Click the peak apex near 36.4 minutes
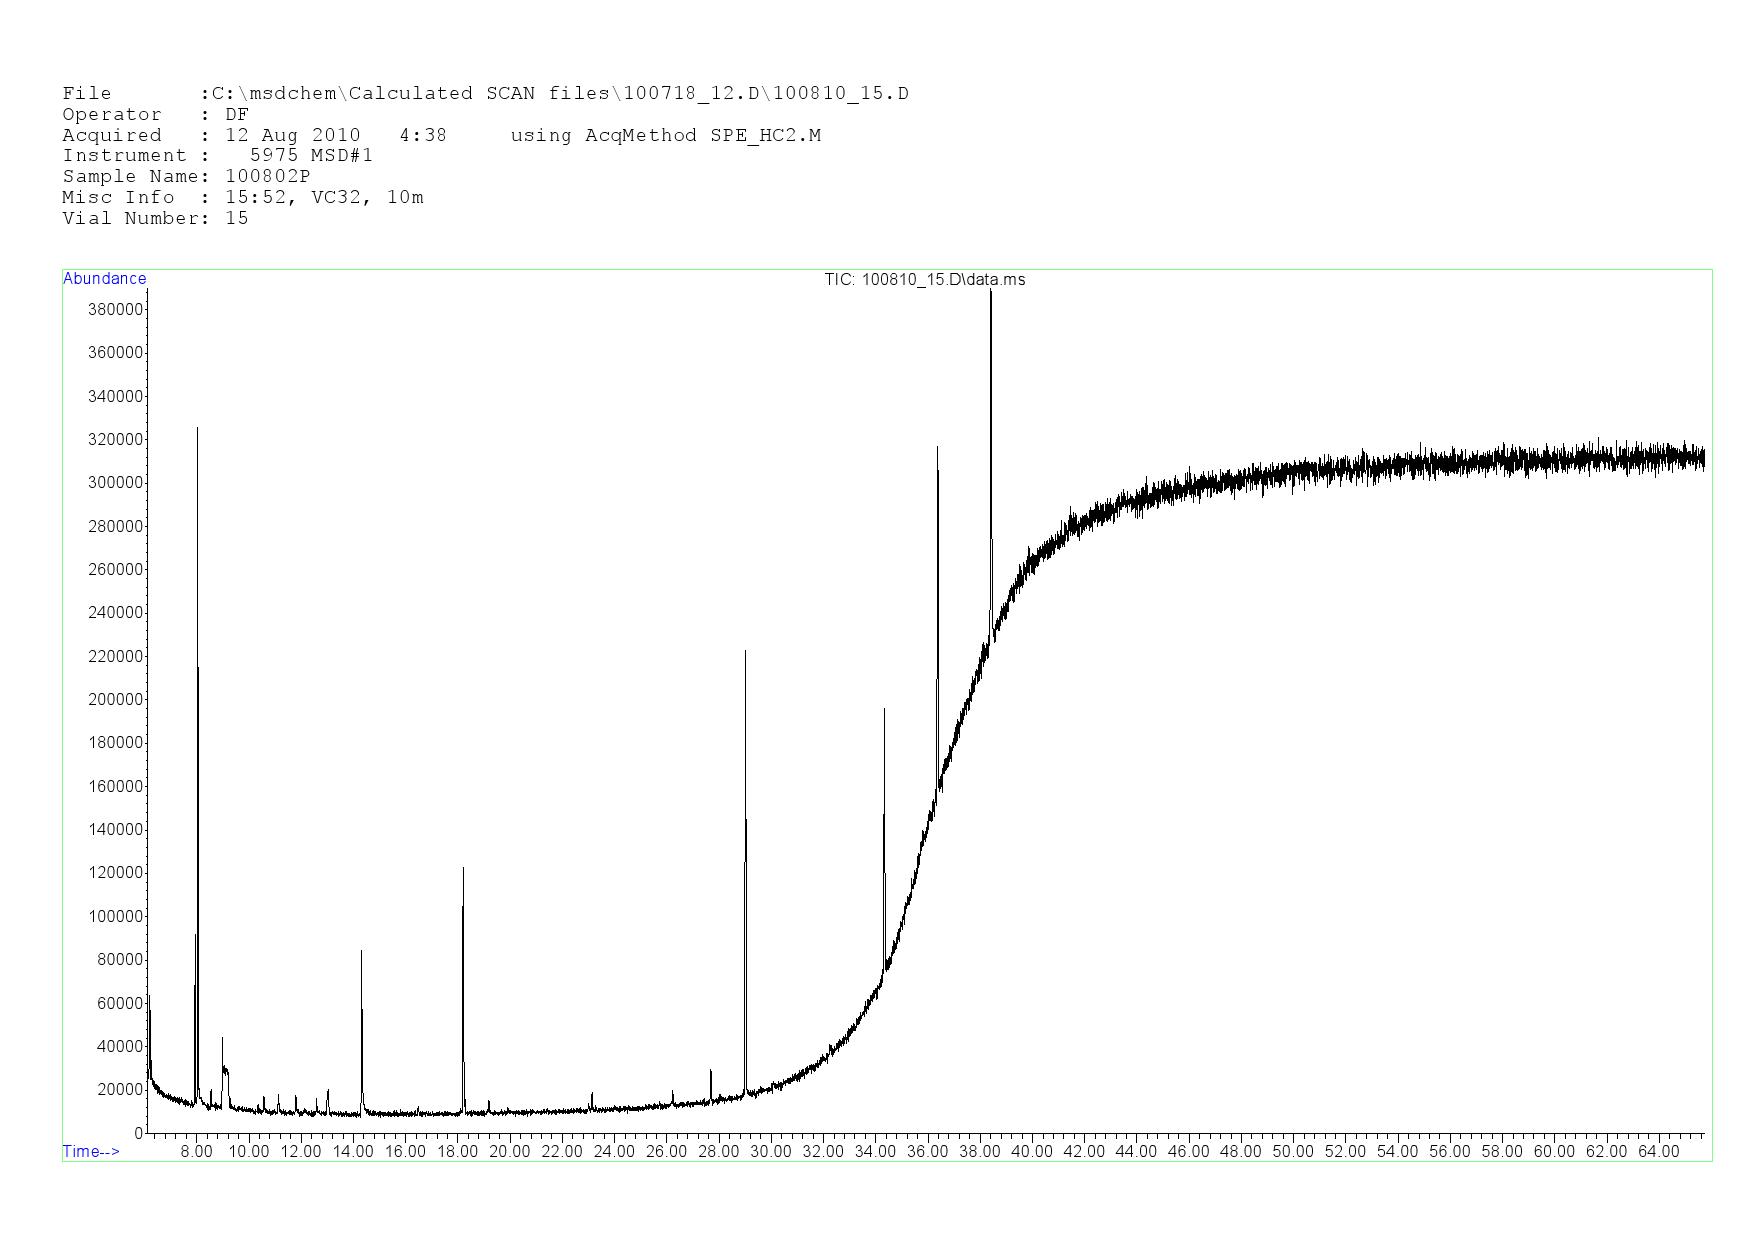 [x=937, y=448]
